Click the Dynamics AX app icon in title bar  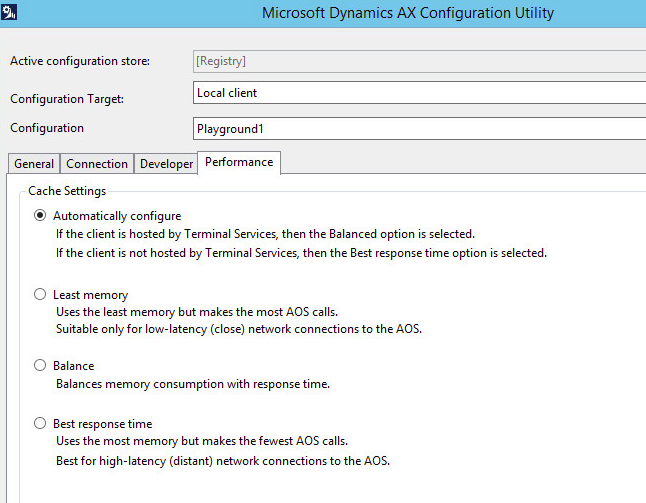(9, 12)
